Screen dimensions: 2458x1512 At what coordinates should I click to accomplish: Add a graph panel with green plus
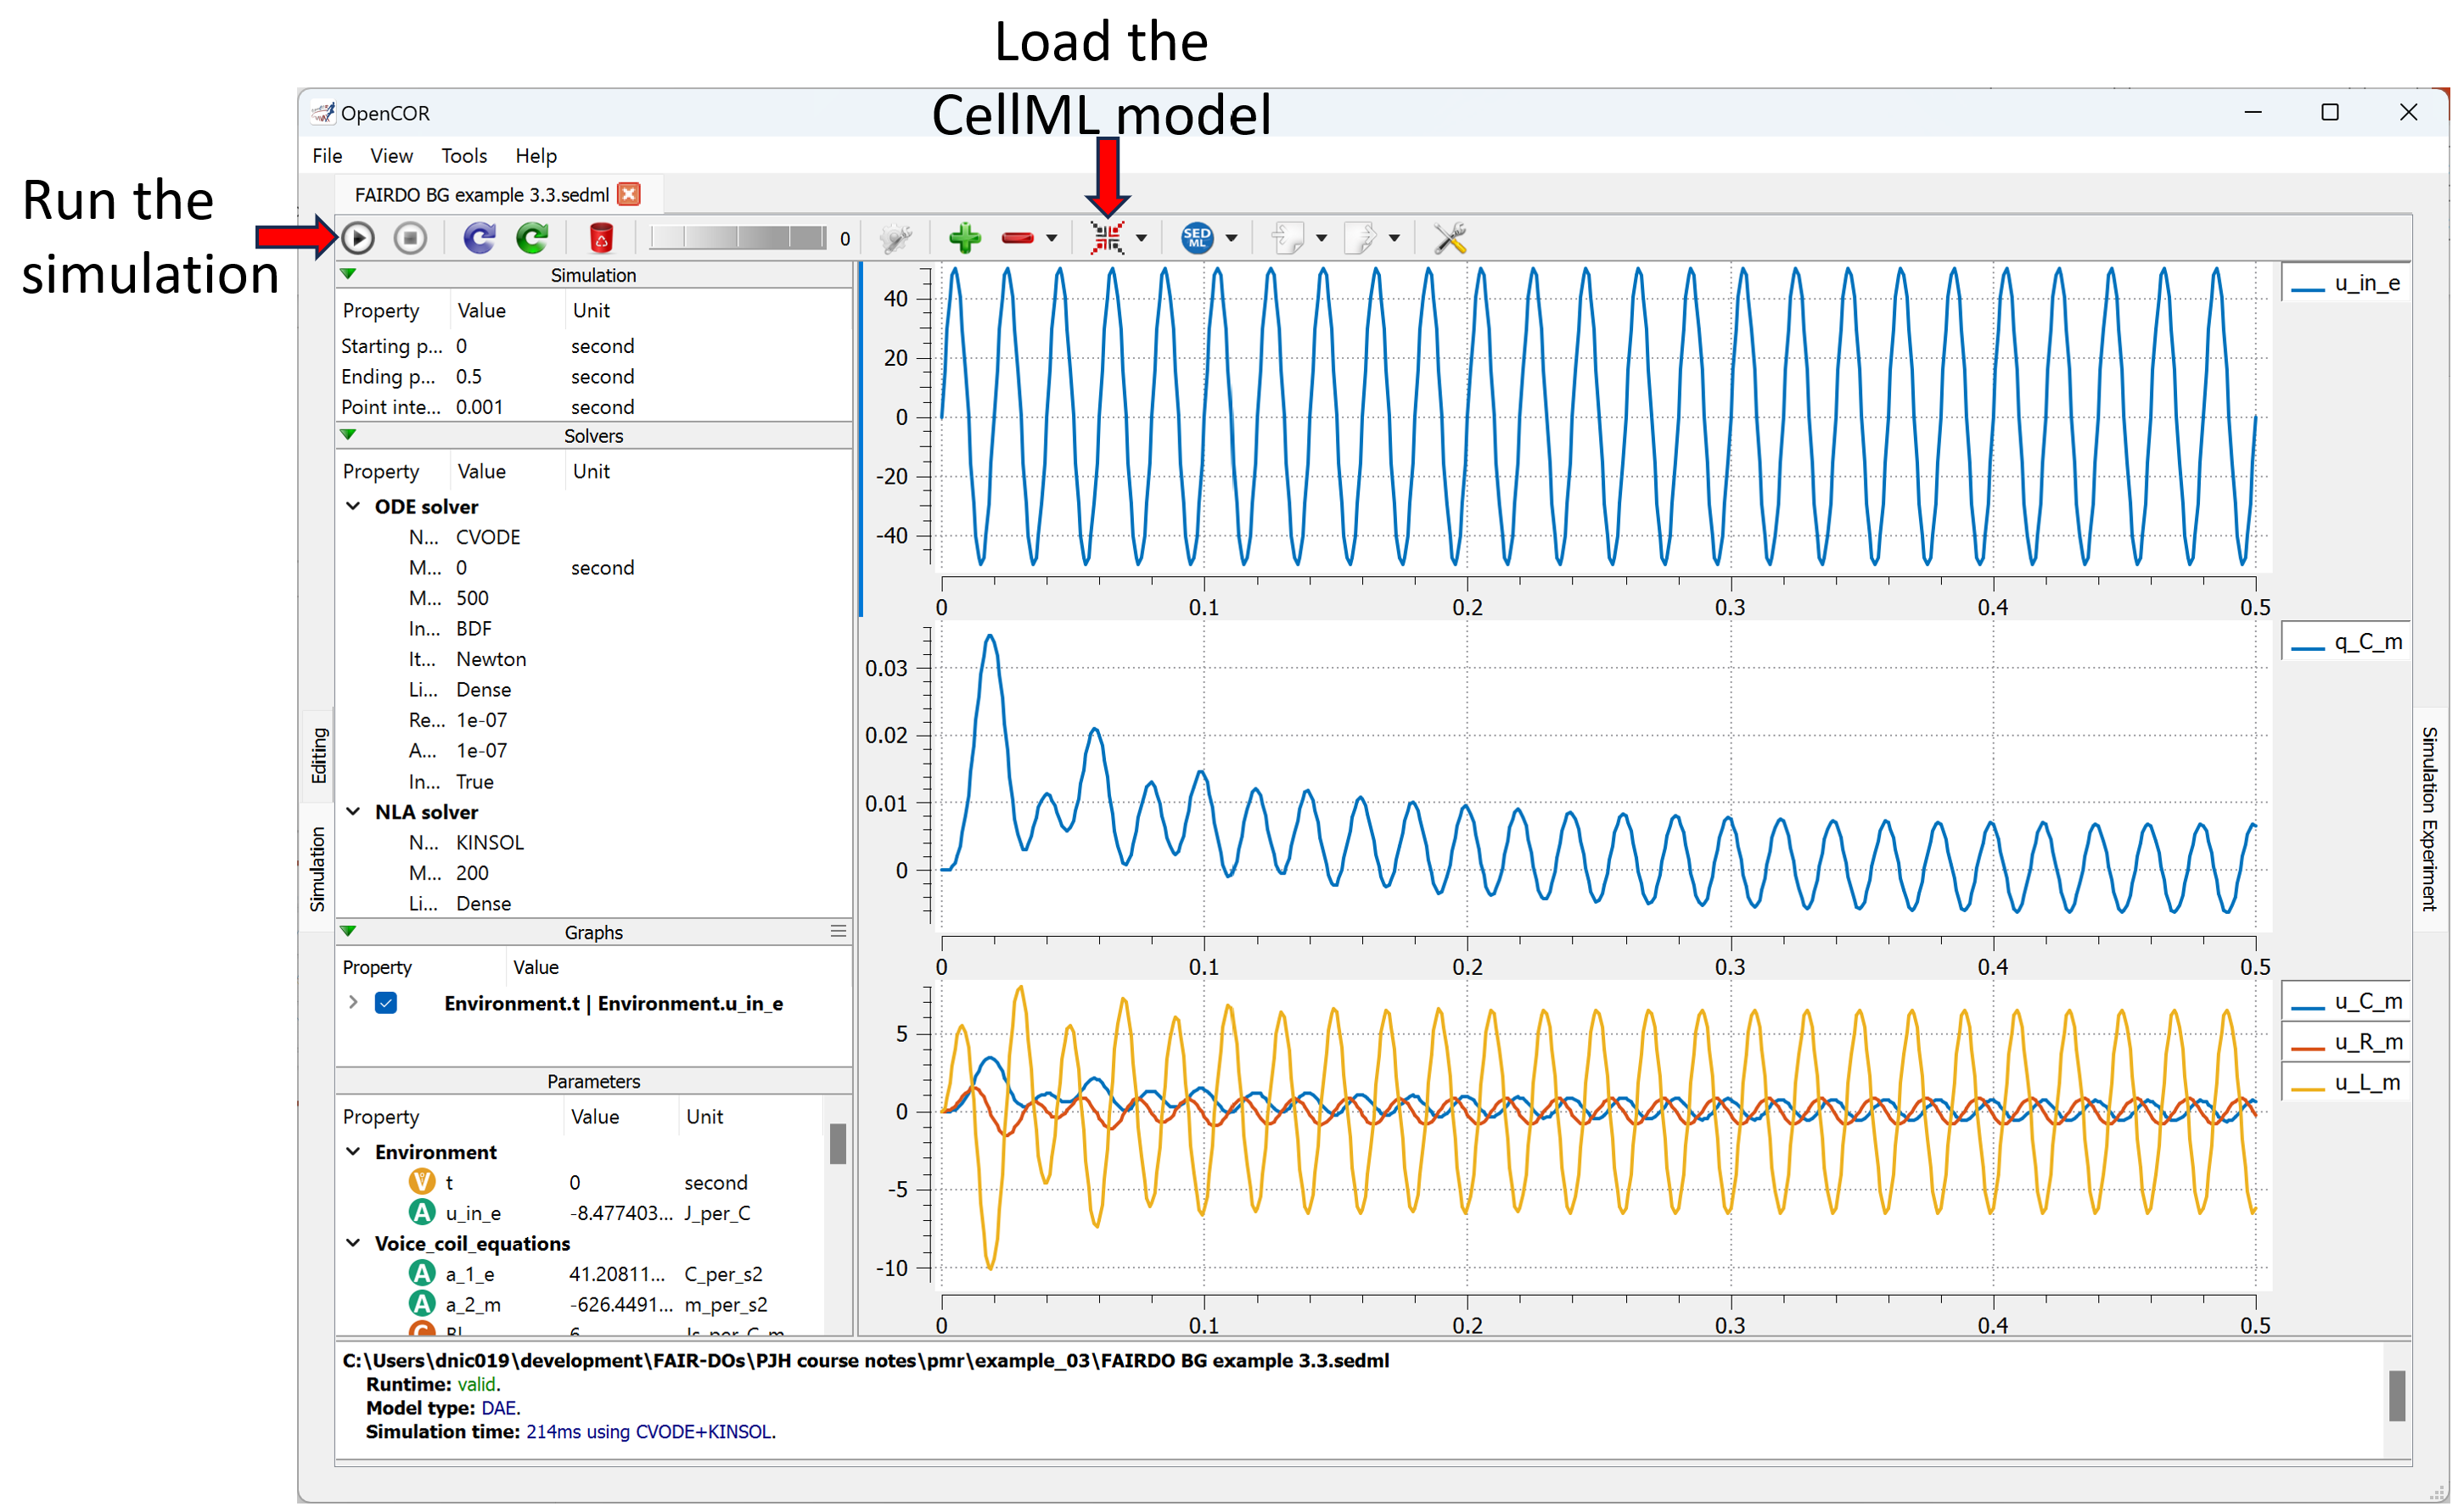coord(964,238)
